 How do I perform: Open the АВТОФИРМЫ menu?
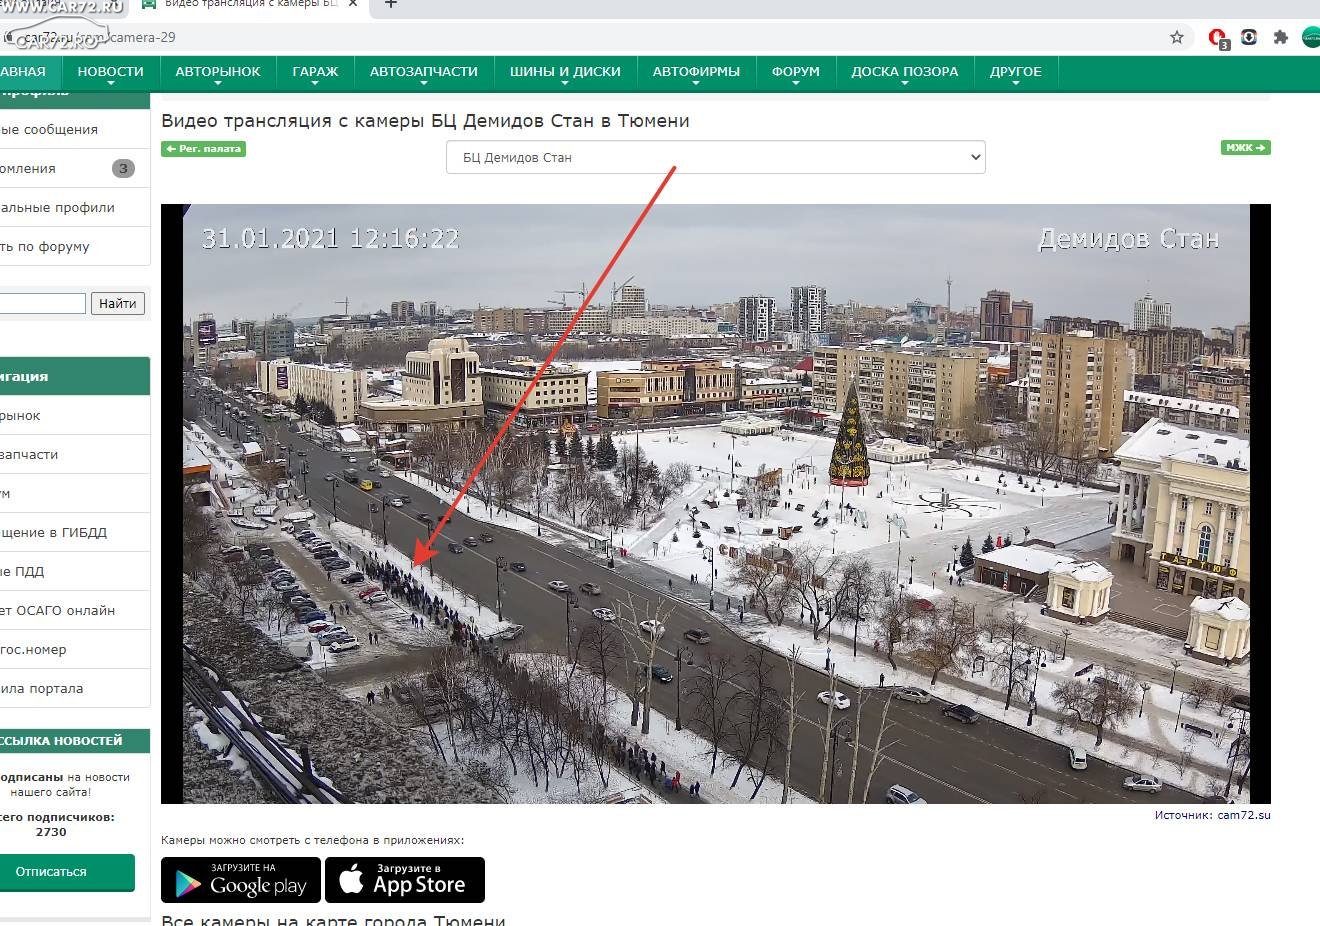pos(696,72)
